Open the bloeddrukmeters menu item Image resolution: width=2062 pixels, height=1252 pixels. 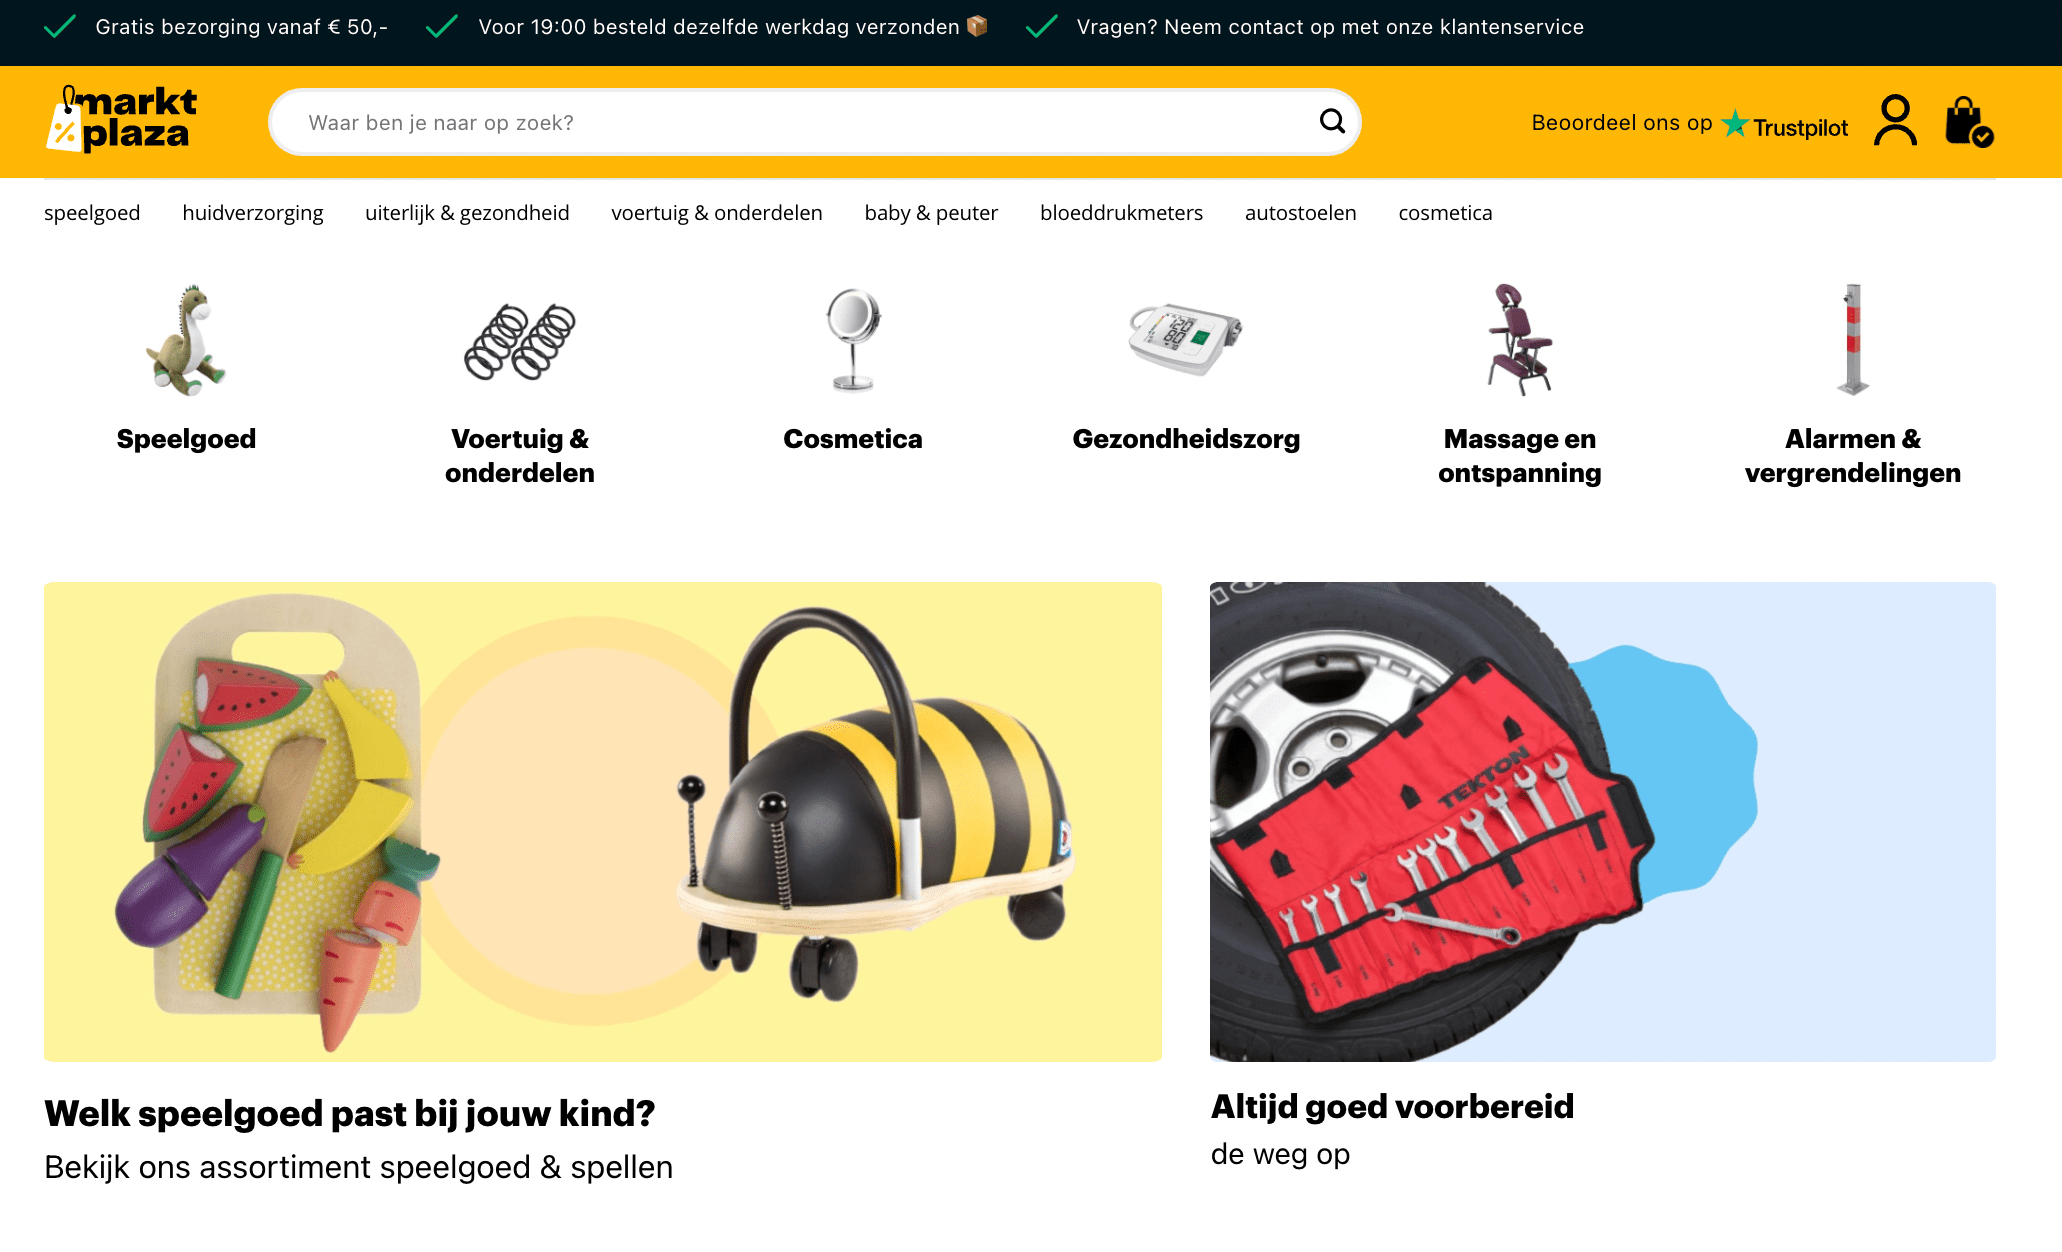1121,213
